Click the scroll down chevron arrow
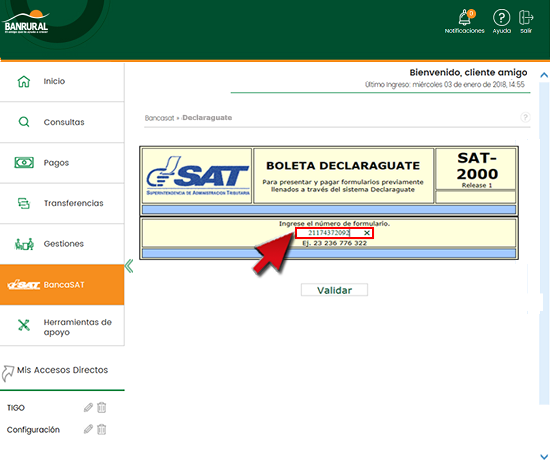 tap(544, 457)
